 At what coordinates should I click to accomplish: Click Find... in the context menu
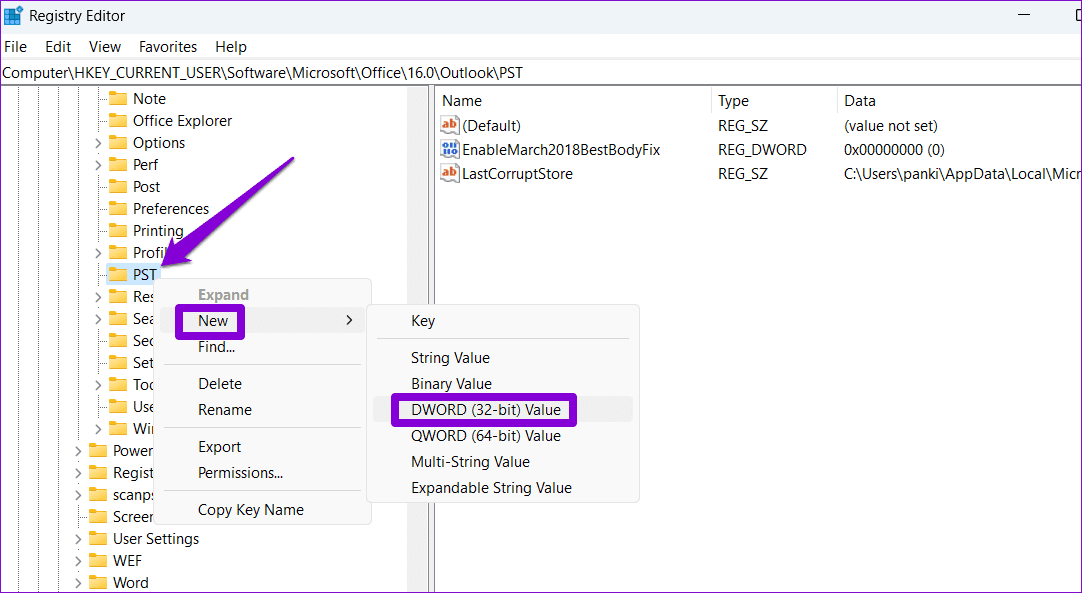(x=214, y=347)
